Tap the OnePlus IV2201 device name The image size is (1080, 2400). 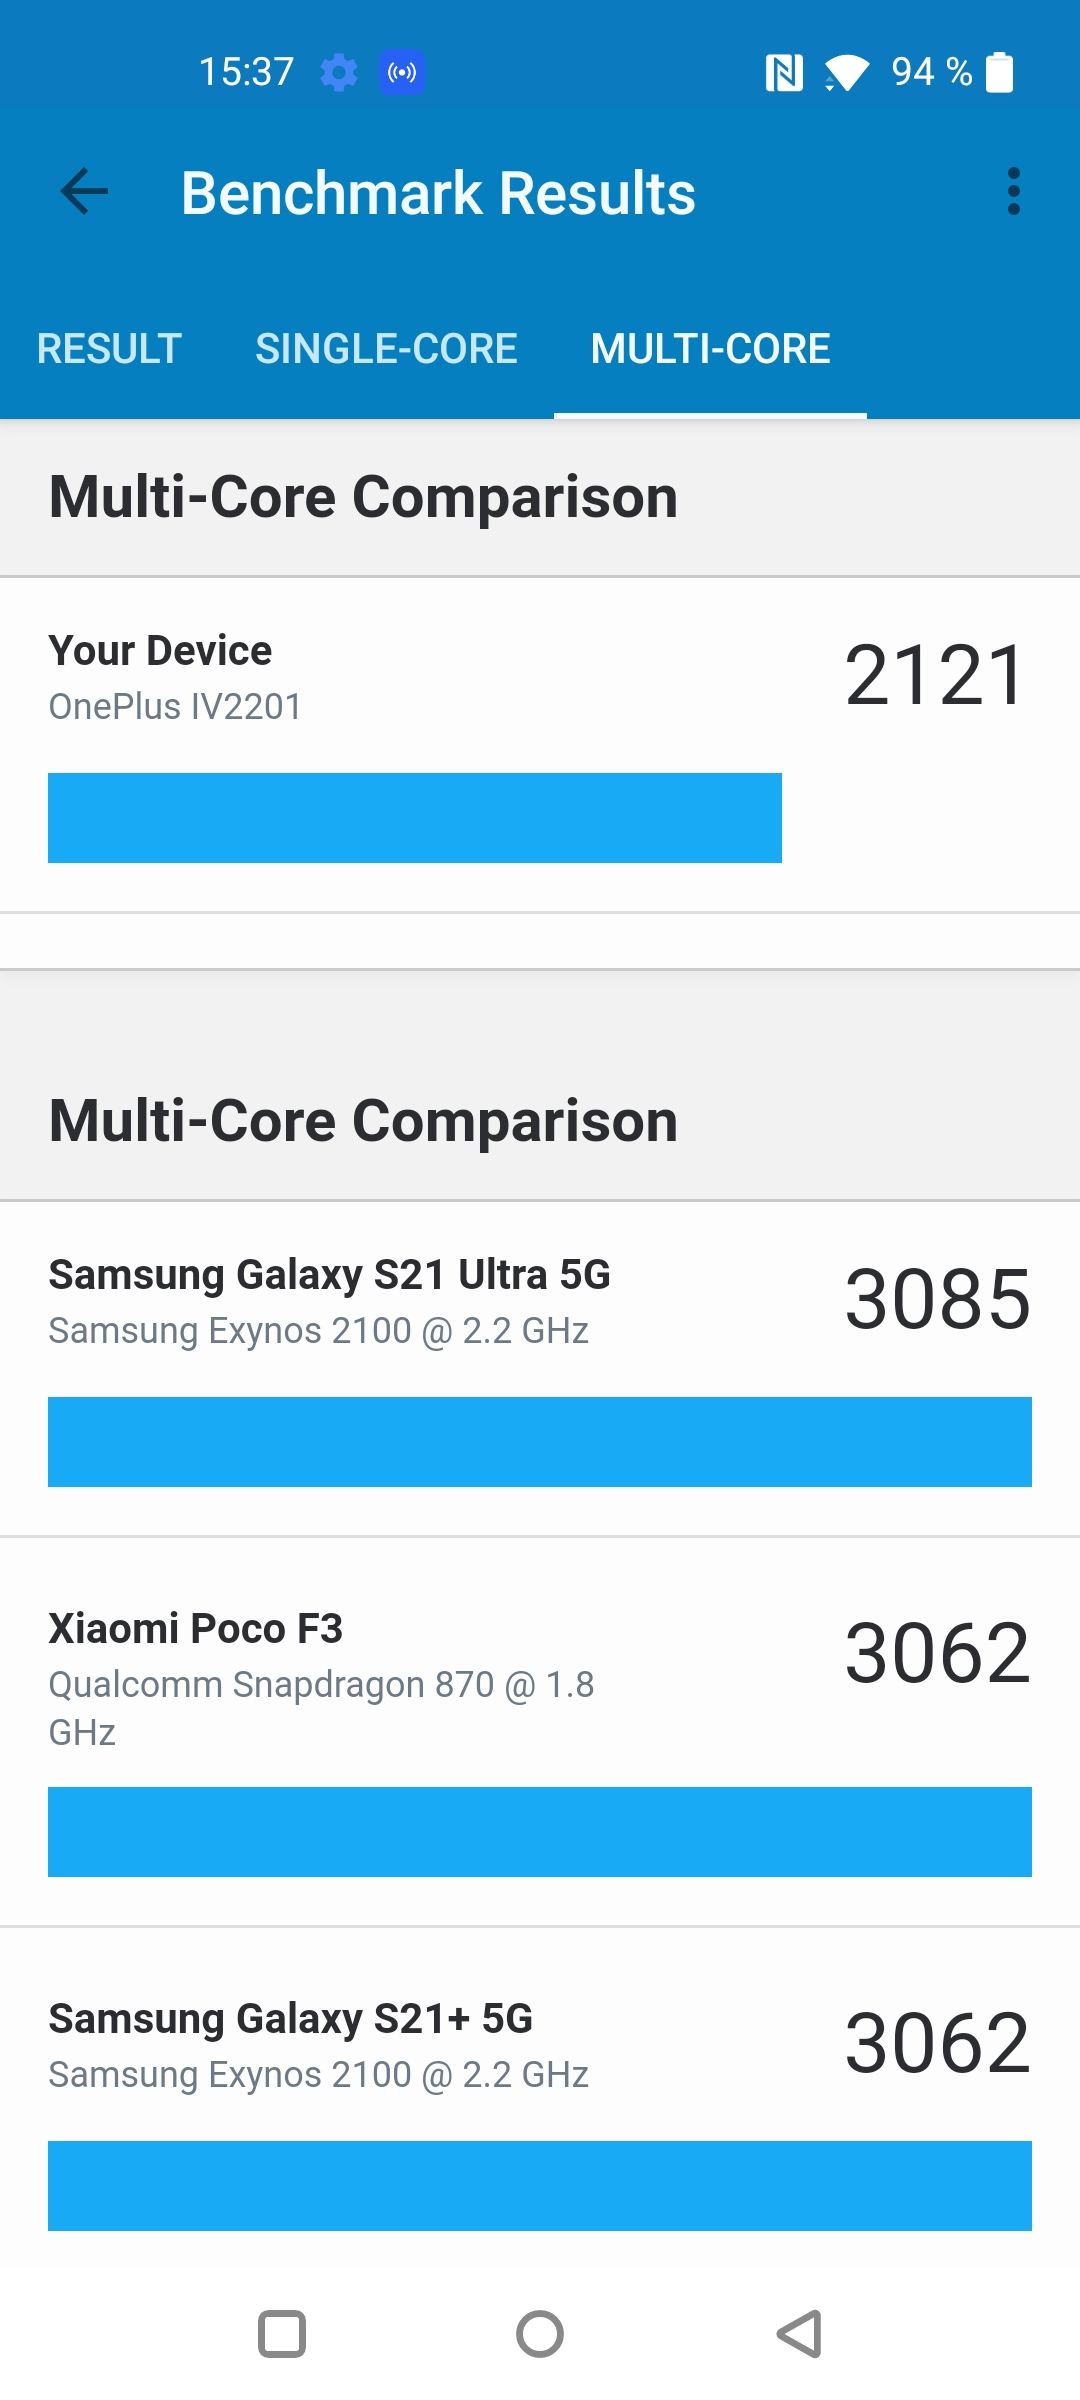[175, 707]
